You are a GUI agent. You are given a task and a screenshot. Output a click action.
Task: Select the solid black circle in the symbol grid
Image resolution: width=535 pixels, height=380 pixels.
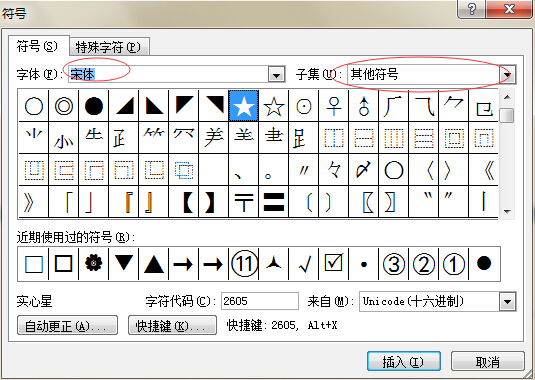pyautogui.click(x=94, y=106)
